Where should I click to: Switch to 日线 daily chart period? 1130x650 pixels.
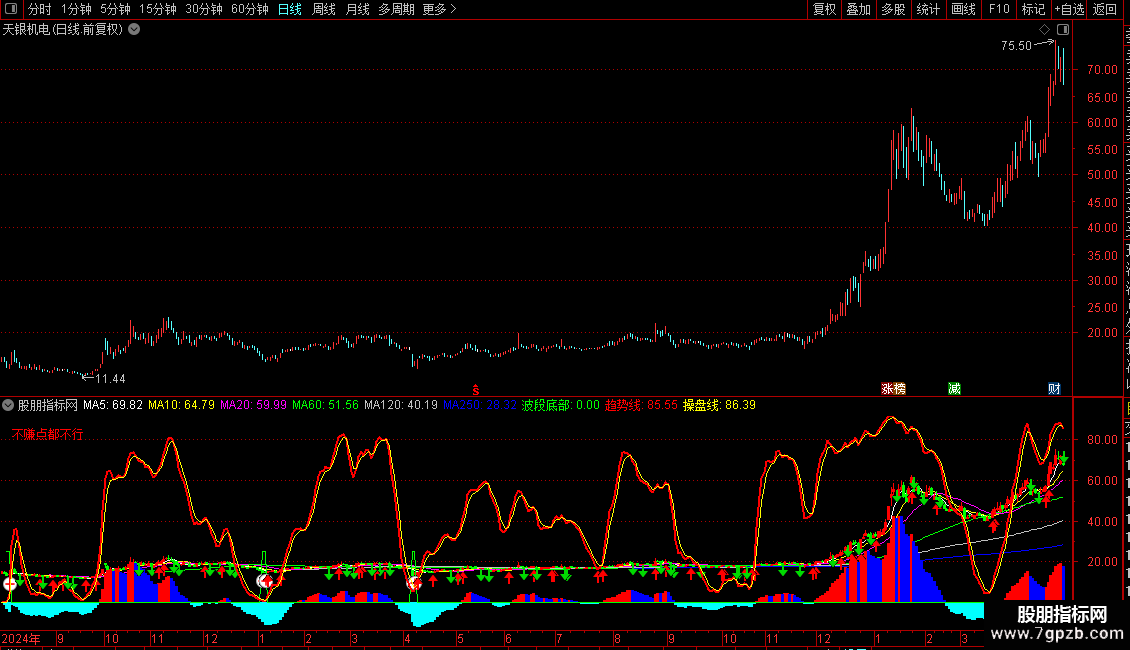point(290,9)
